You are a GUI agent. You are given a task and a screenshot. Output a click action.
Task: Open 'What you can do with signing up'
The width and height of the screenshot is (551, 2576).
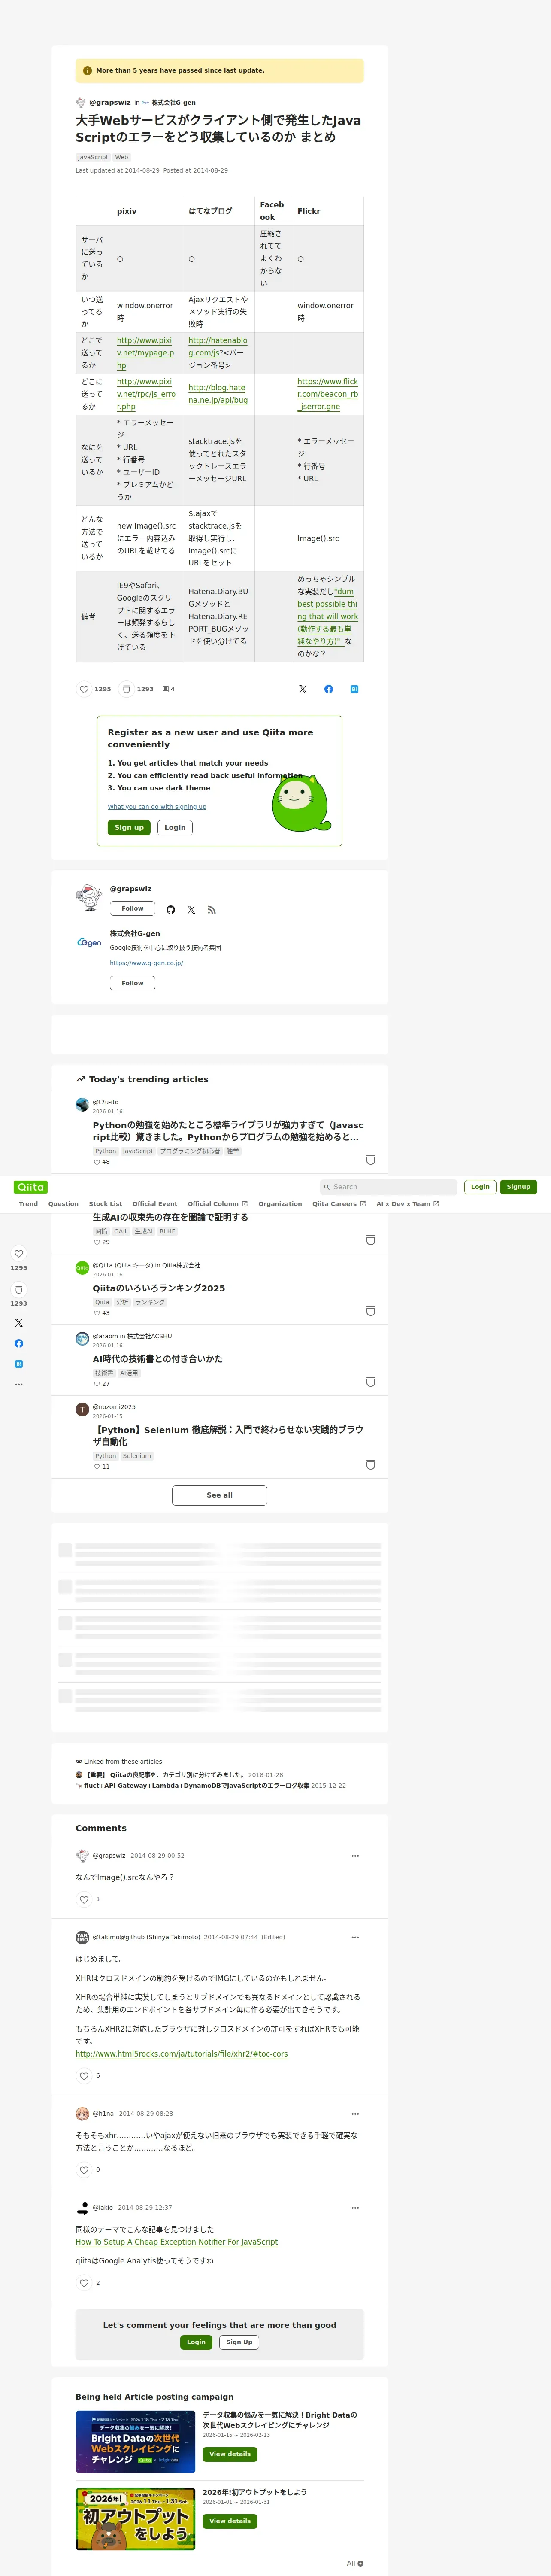pyautogui.click(x=157, y=807)
